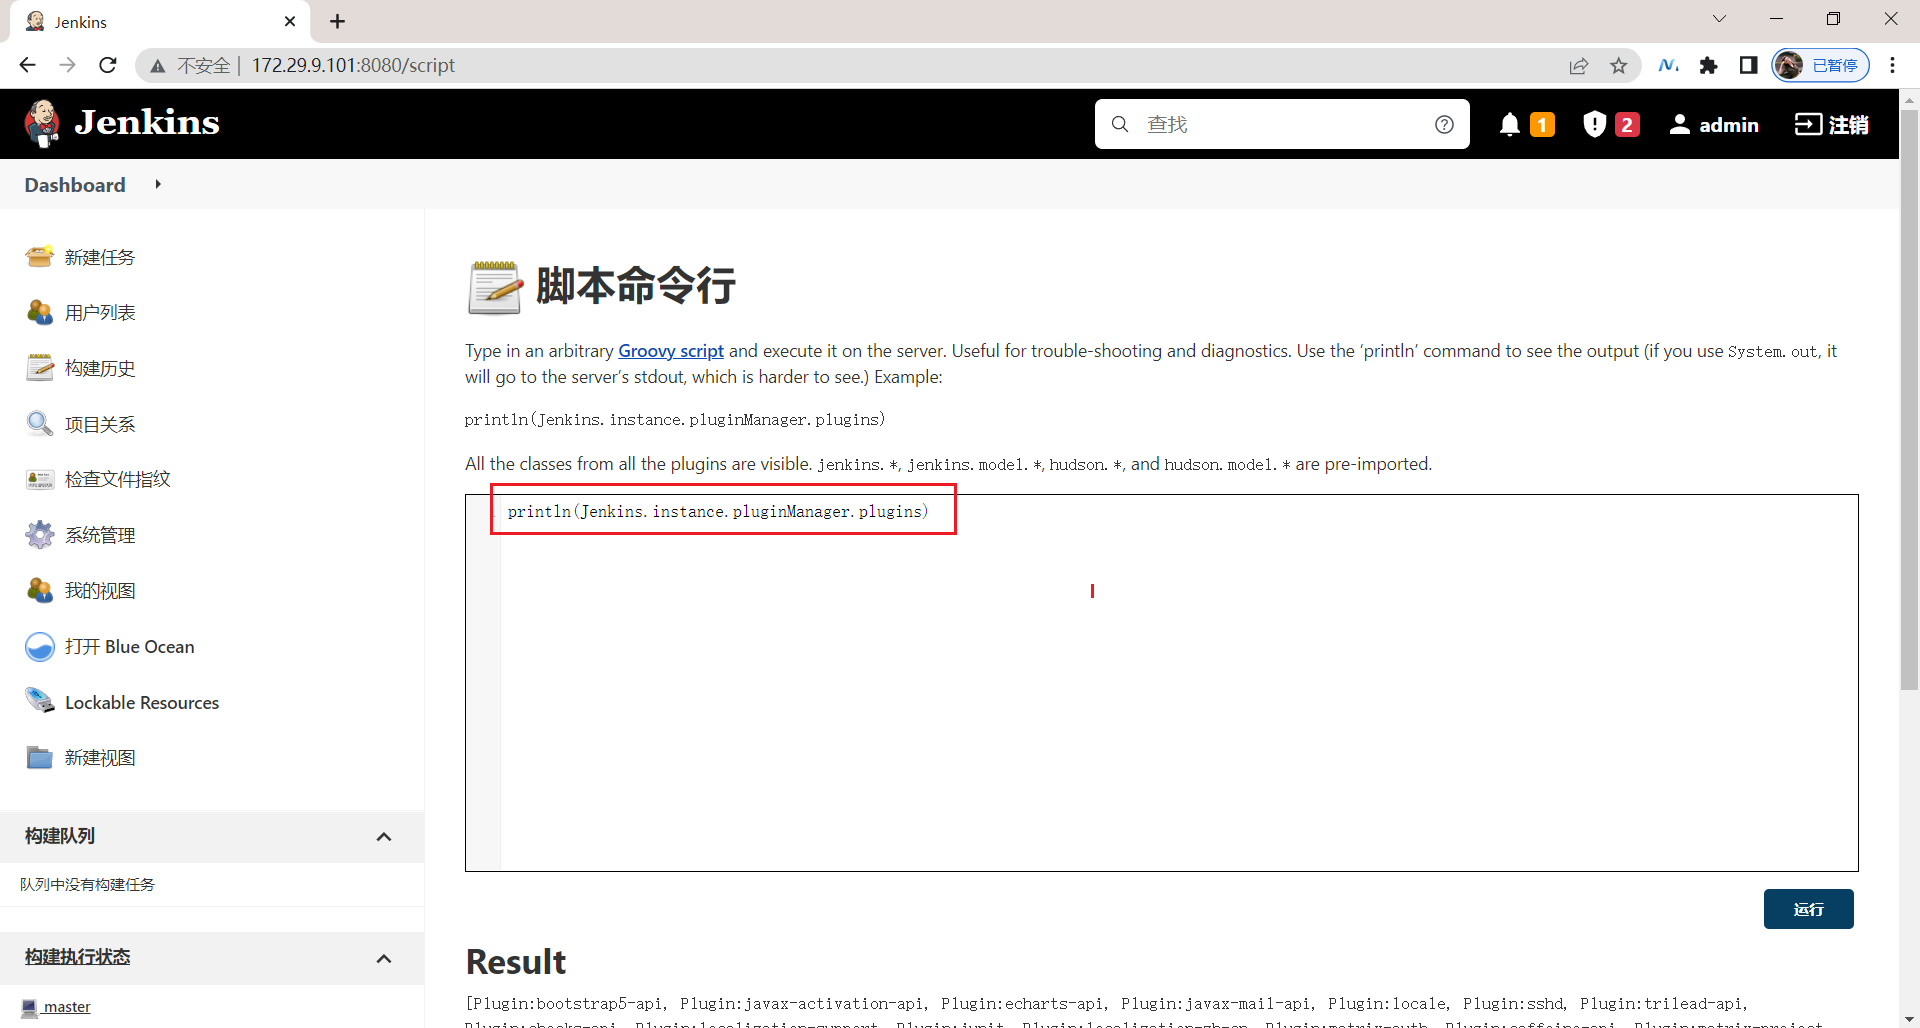Viewport: 1920px width, 1028px height.
Task: Click inside the 查找 search box
Action: pos(1282,124)
